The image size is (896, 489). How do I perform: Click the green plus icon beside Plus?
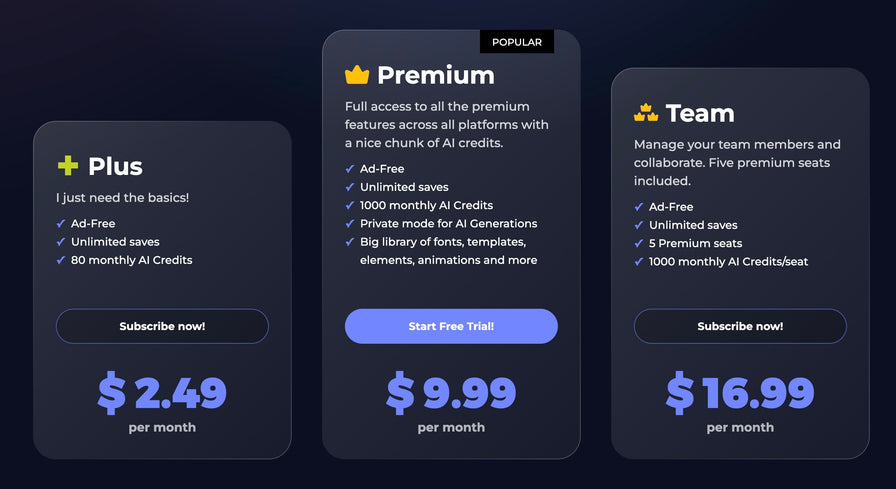pyautogui.click(x=67, y=166)
